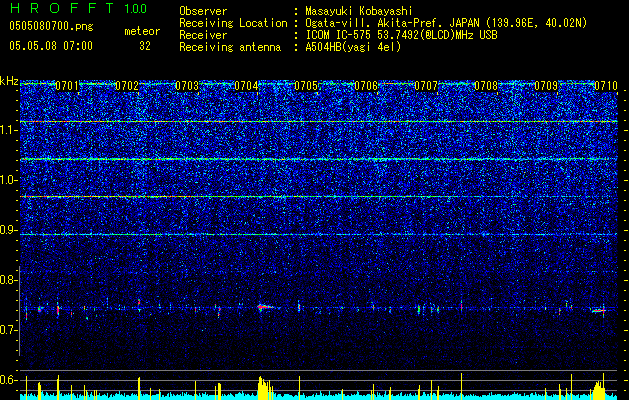Click the 0701 time marker
The width and height of the screenshot is (629, 400).
pos(67,86)
